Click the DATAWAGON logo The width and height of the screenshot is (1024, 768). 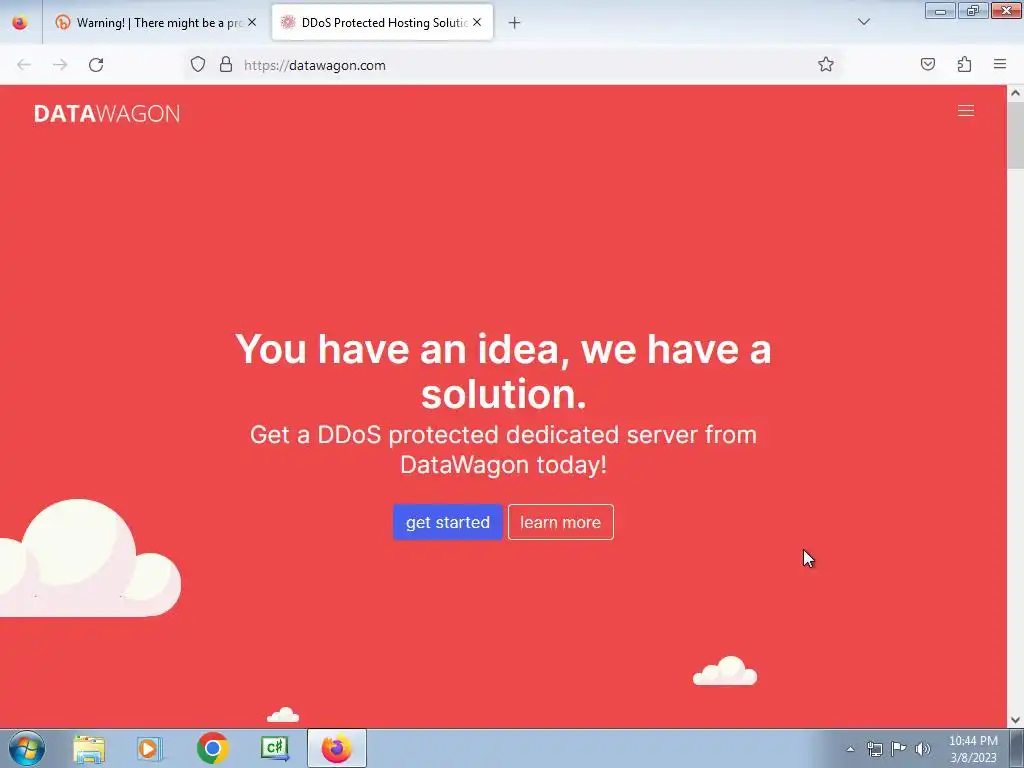pos(107,114)
